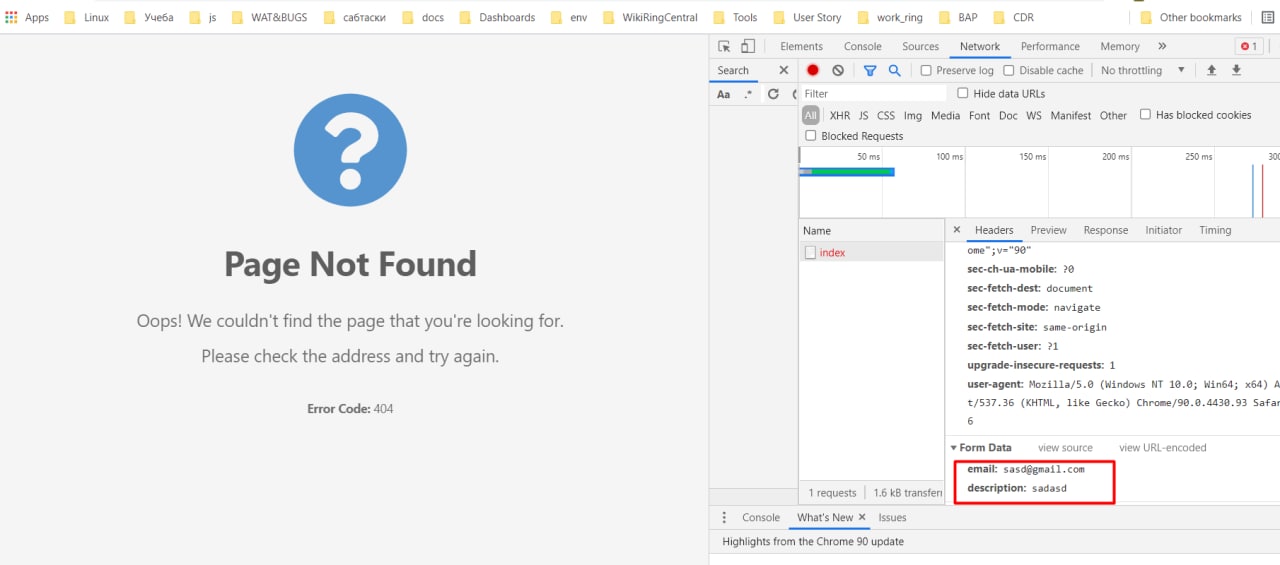
Task: Filter requests by CSS
Action: (886, 115)
